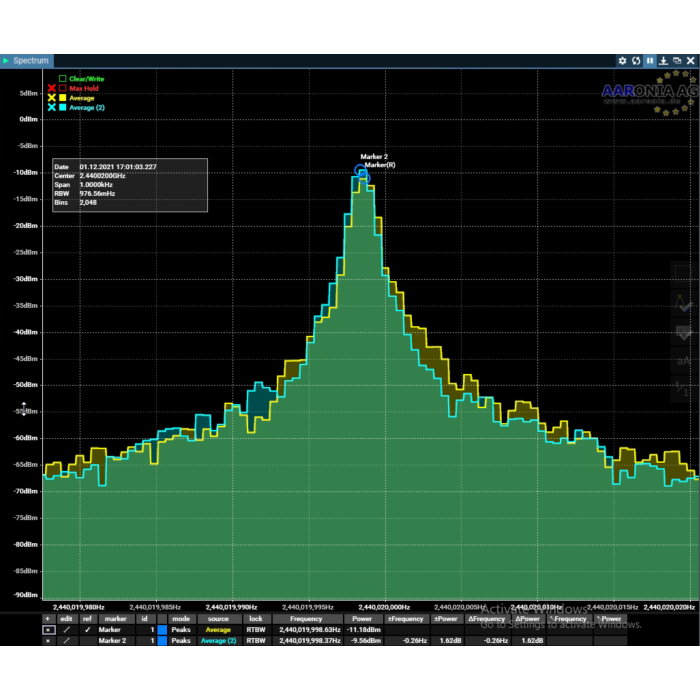Click the play arrow beside Spectrum title
This screenshot has height=700, width=700.
coord(6,61)
